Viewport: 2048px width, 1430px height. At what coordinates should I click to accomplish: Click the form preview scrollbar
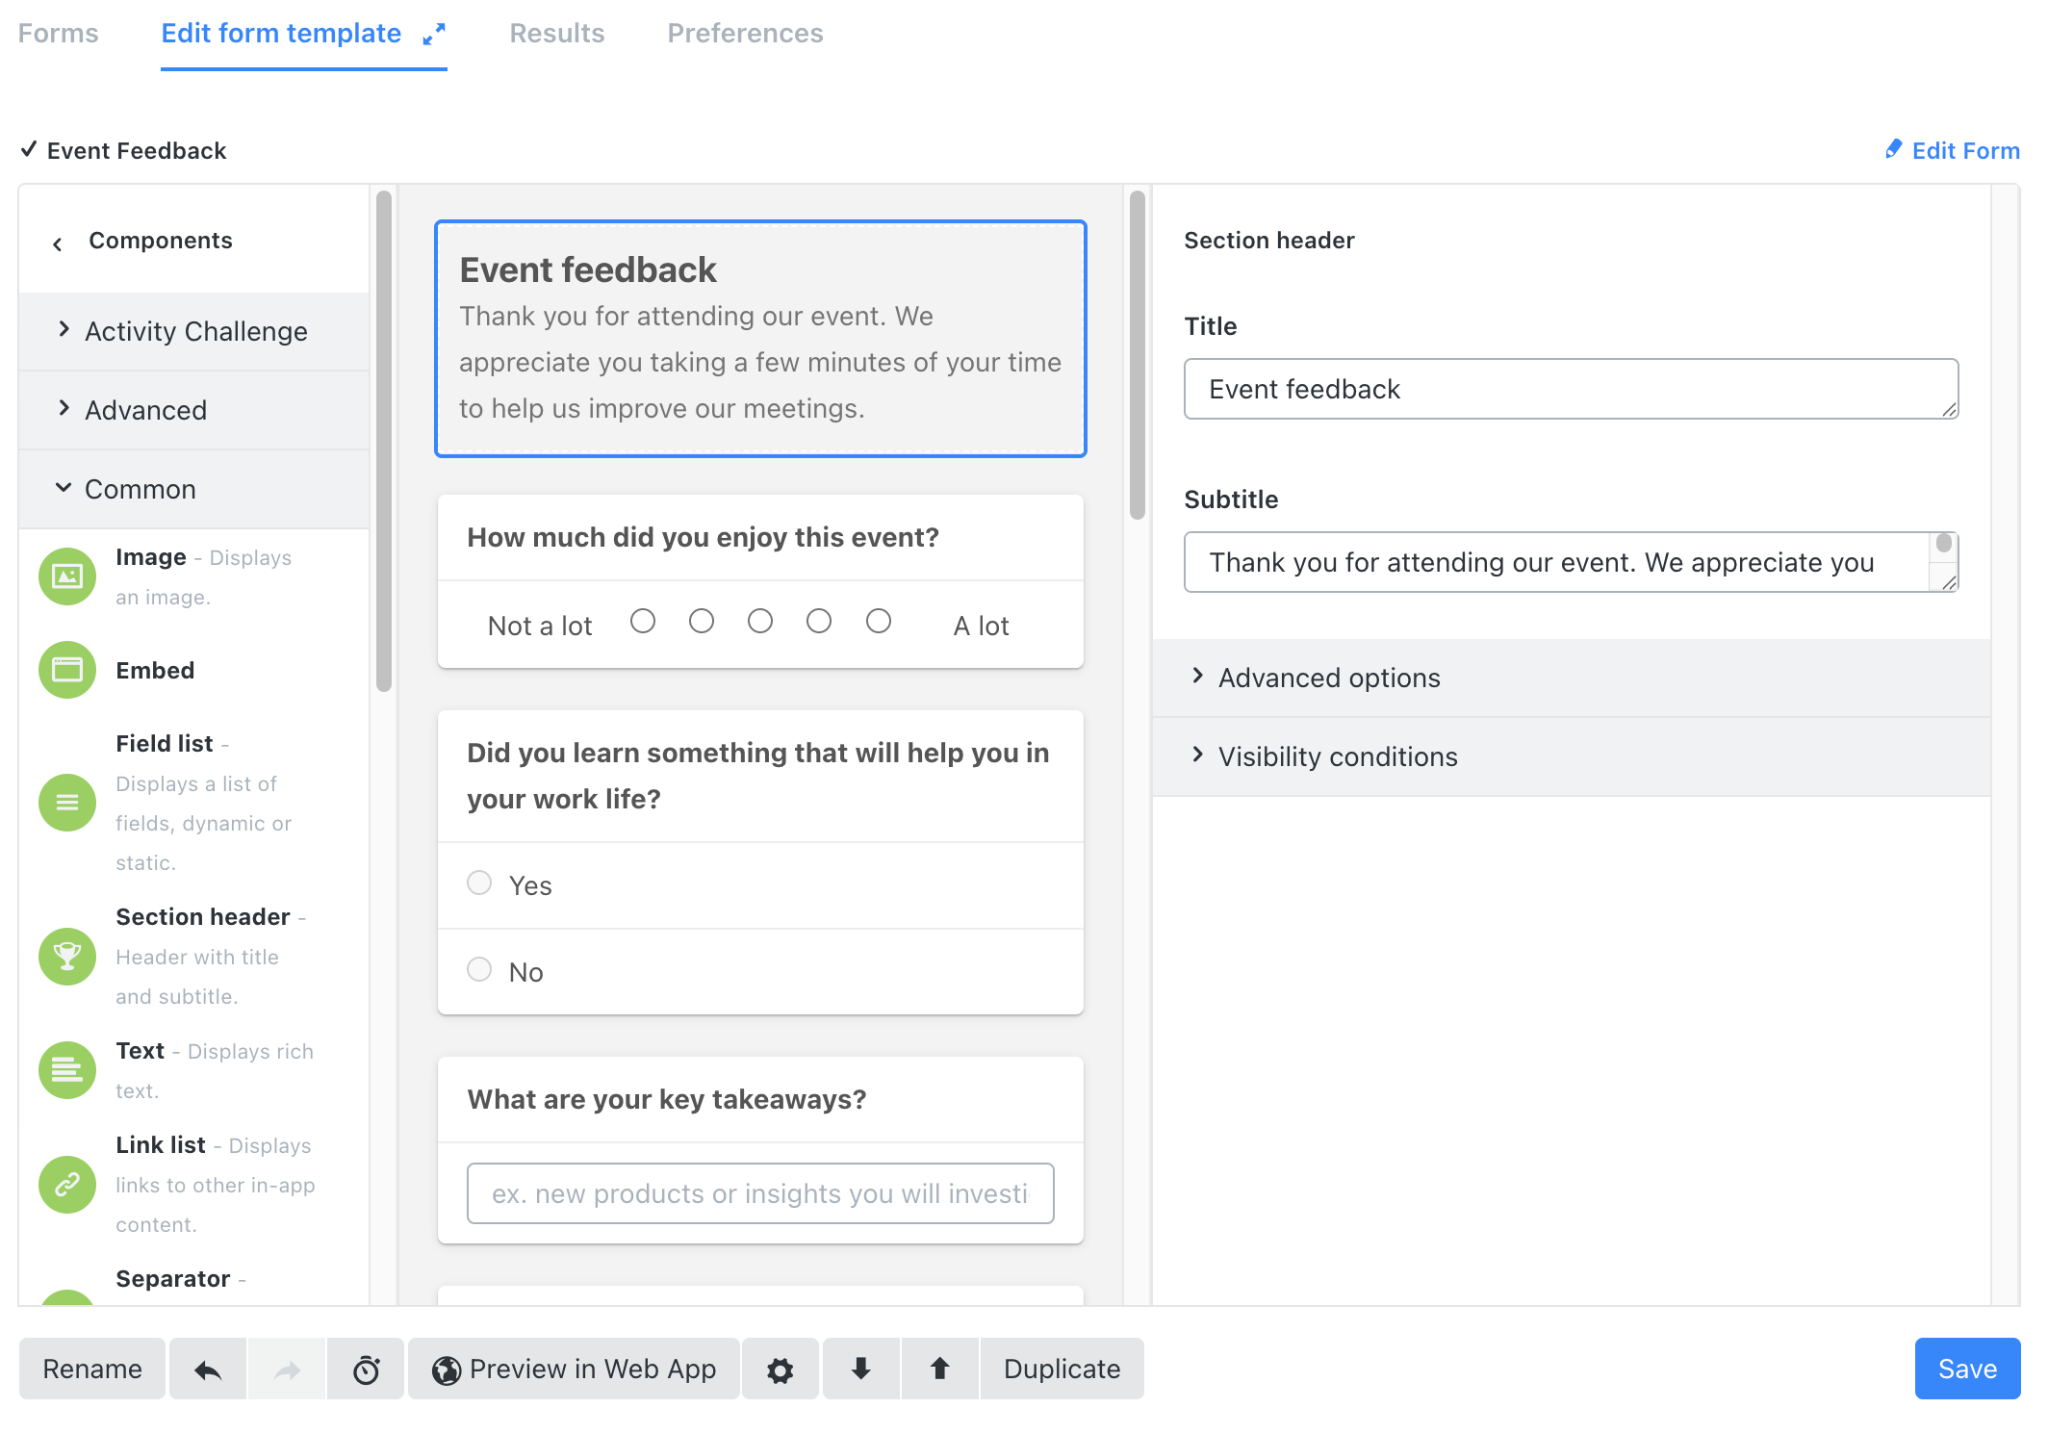[x=1137, y=356]
